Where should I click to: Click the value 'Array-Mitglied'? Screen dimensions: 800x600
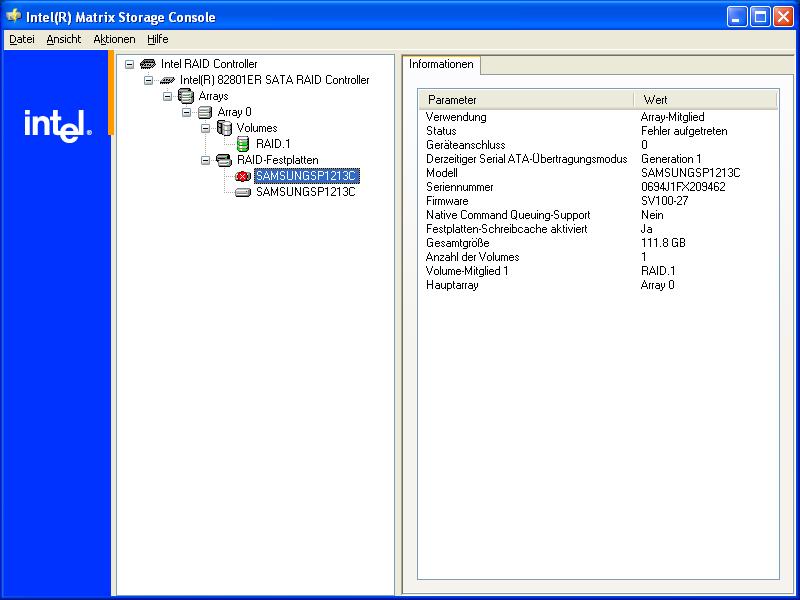tap(672, 117)
